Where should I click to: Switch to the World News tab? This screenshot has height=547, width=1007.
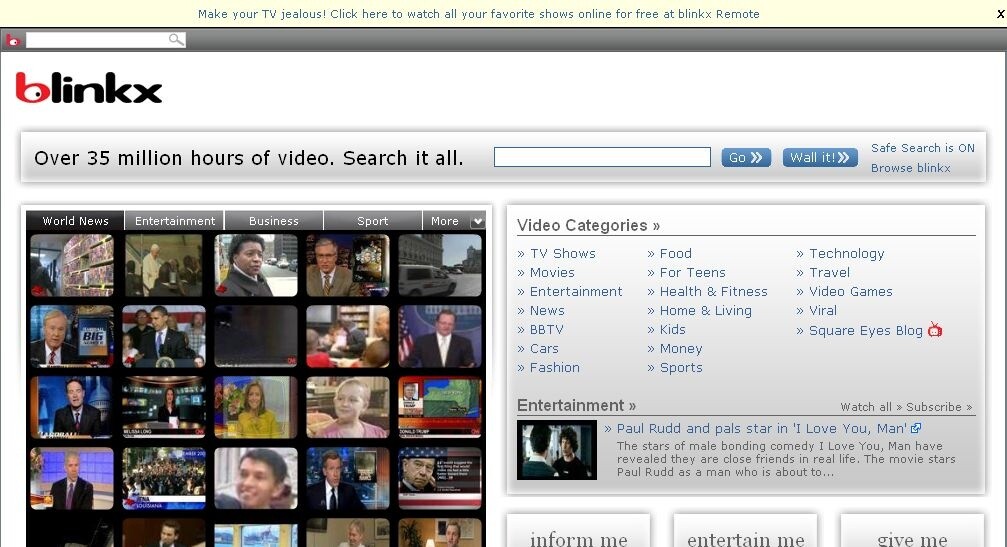click(76, 221)
